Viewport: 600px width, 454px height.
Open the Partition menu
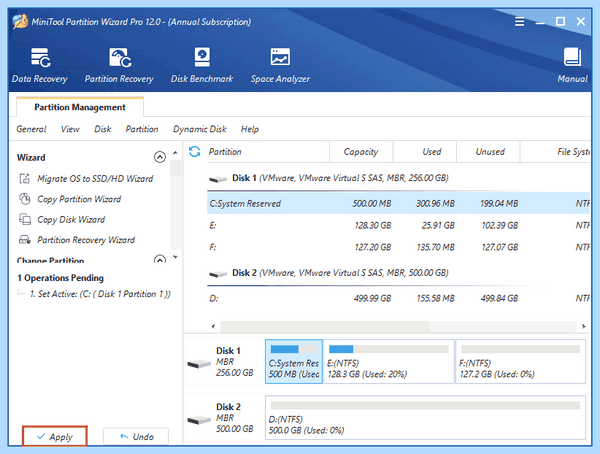(x=142, y=129)
